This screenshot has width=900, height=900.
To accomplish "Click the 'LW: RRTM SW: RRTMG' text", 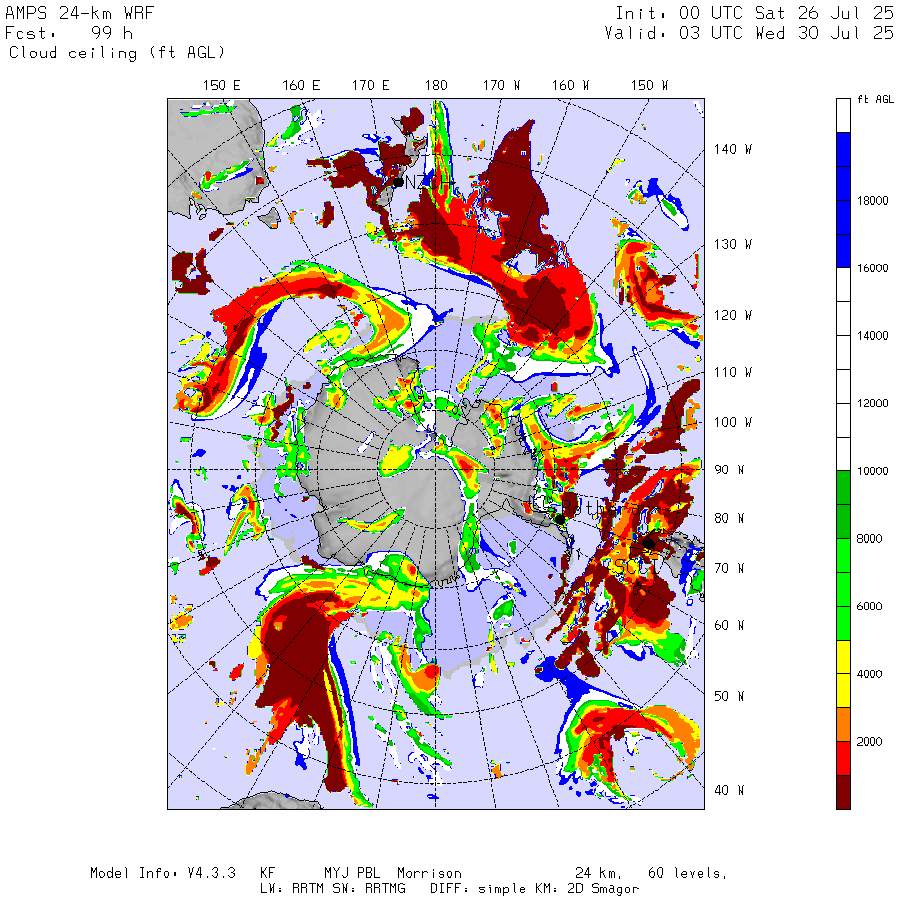I will (x=333, y=889).
